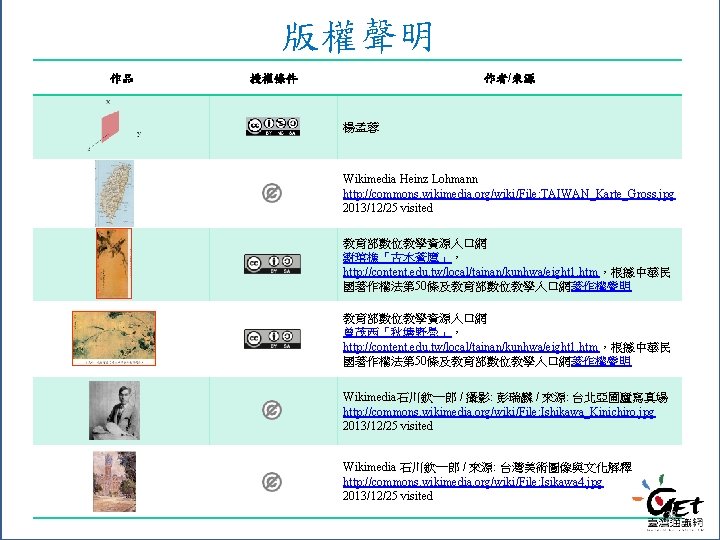Open the content.edu.tw link in the 秋塘野禽 row

pos(471,347)
